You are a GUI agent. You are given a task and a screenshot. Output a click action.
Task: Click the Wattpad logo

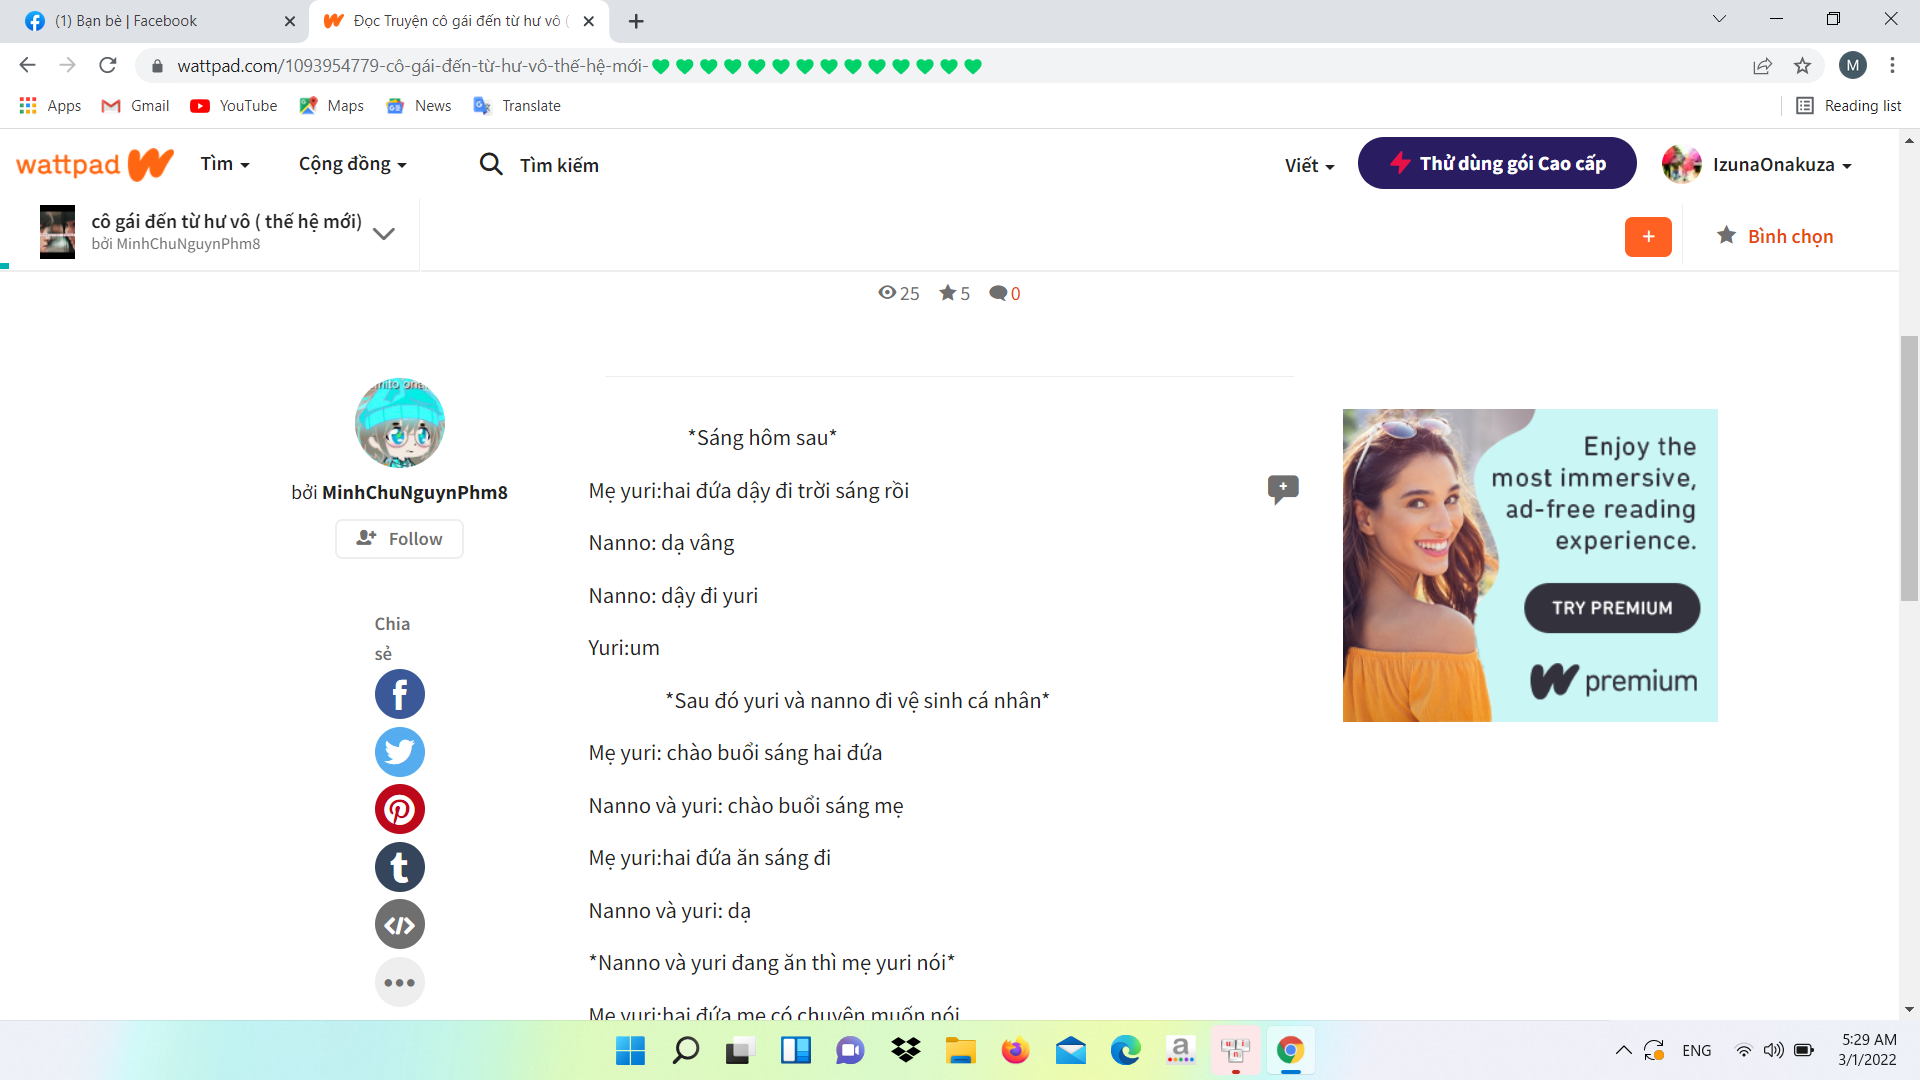[94, 164]
